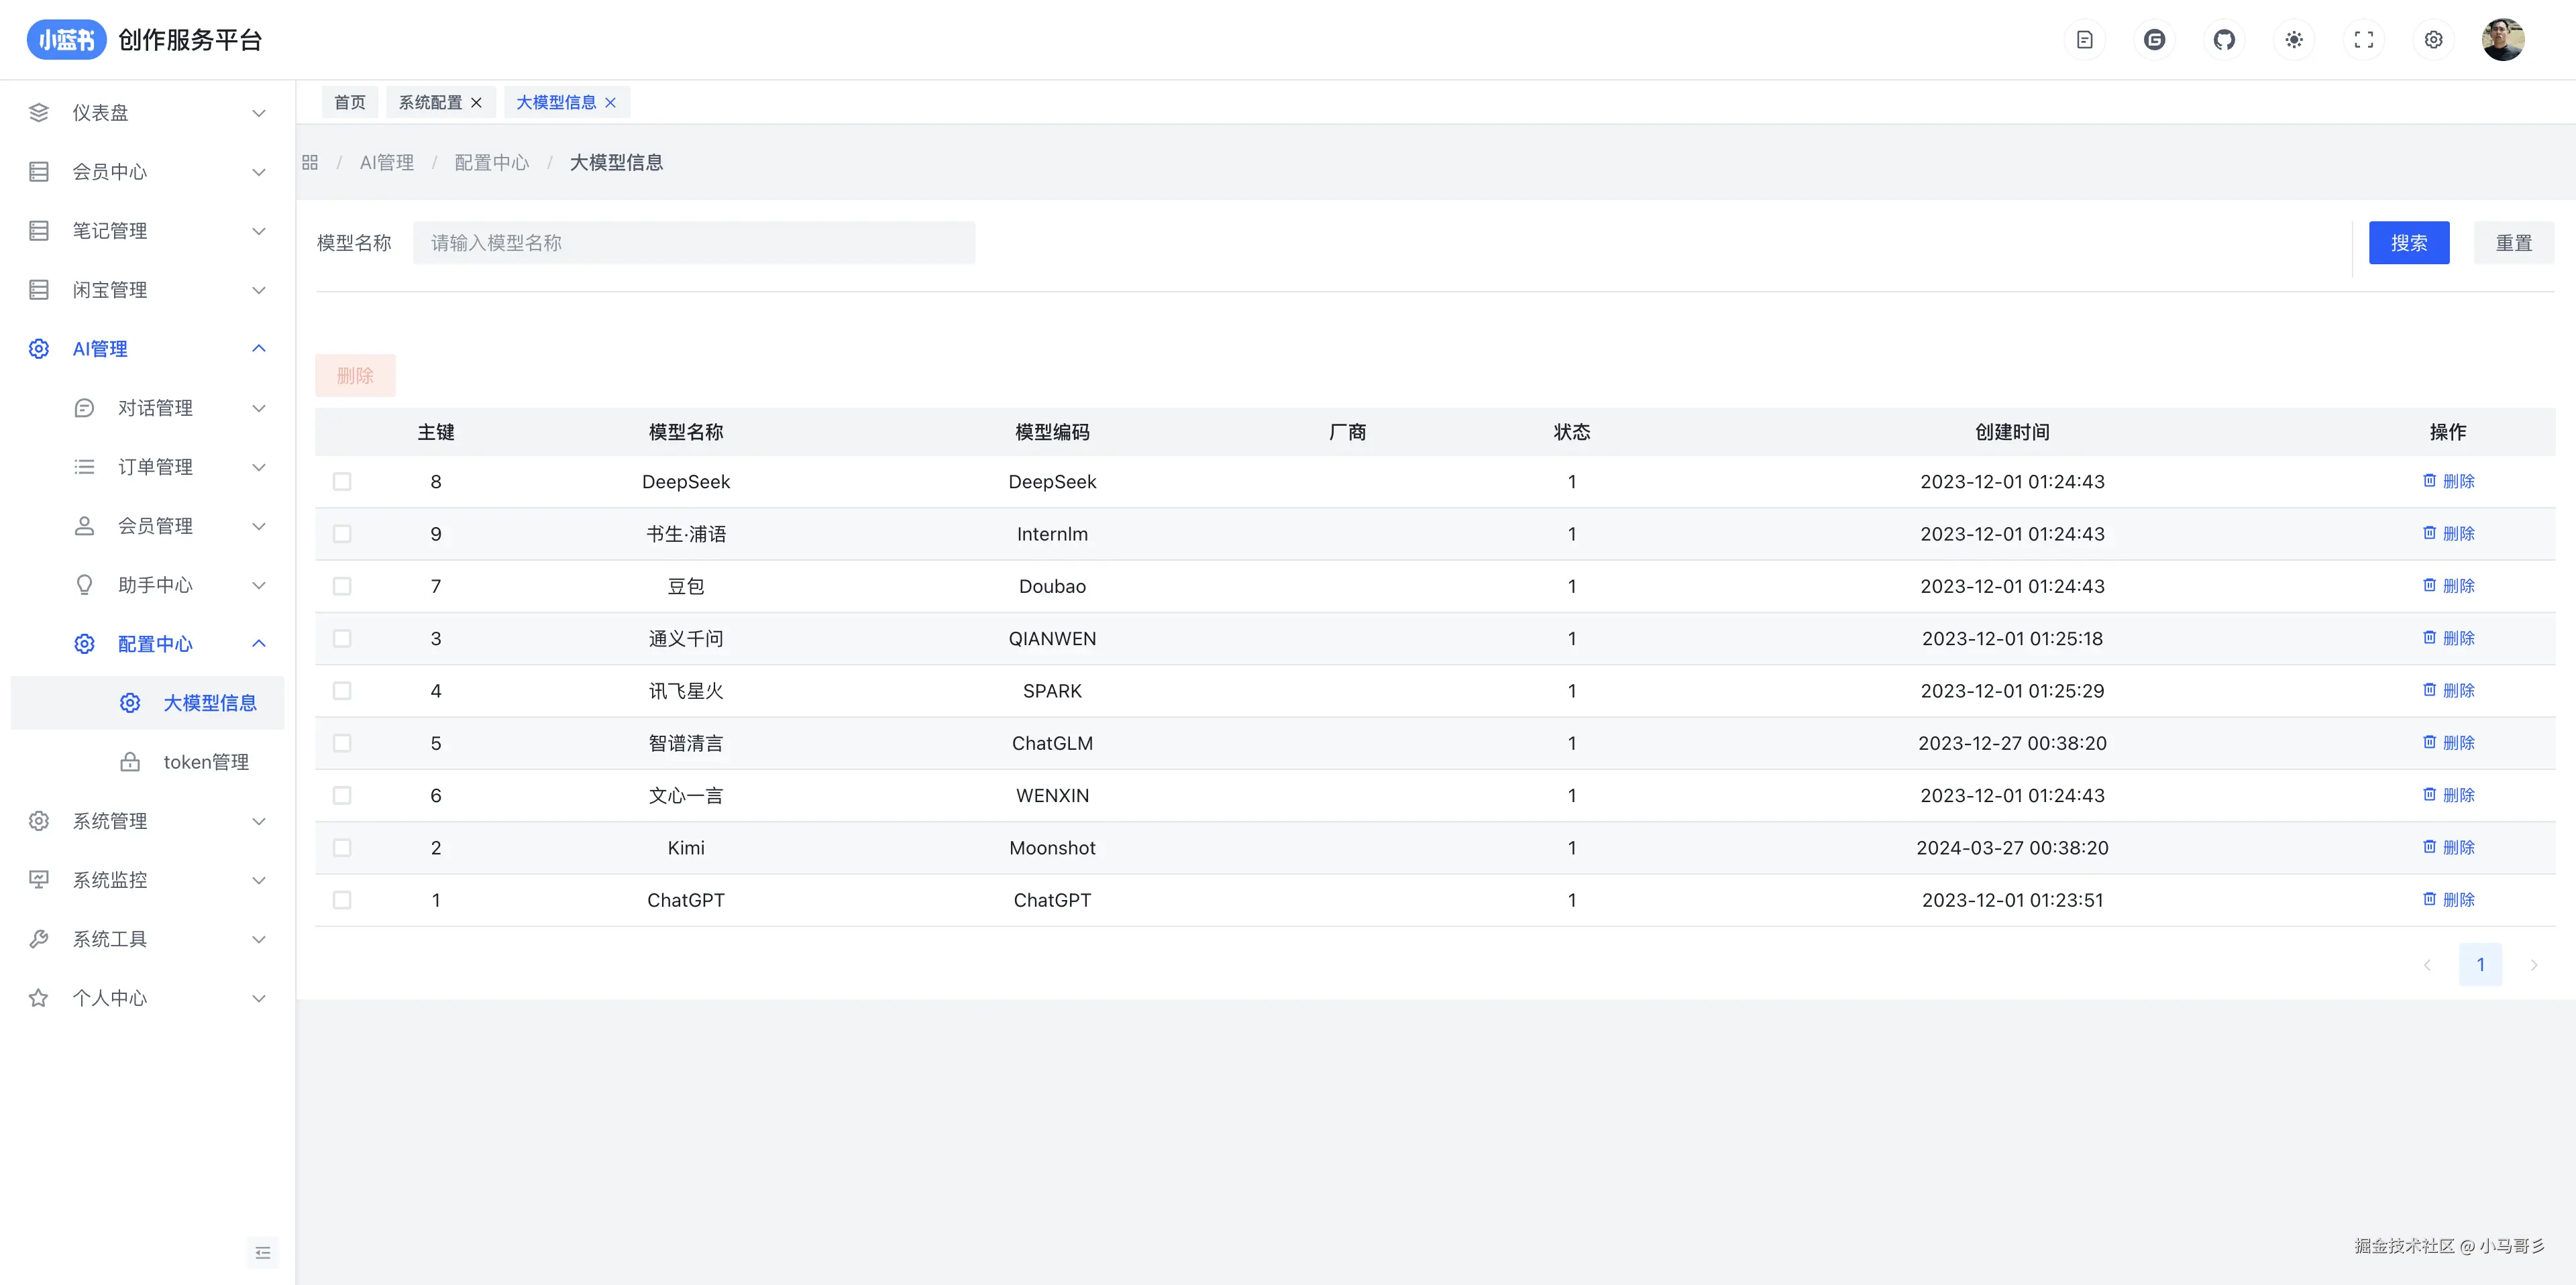Open token管理 in the sidebar
Viewport: 2576px width, 1285px height.
[x=205, y=762]
